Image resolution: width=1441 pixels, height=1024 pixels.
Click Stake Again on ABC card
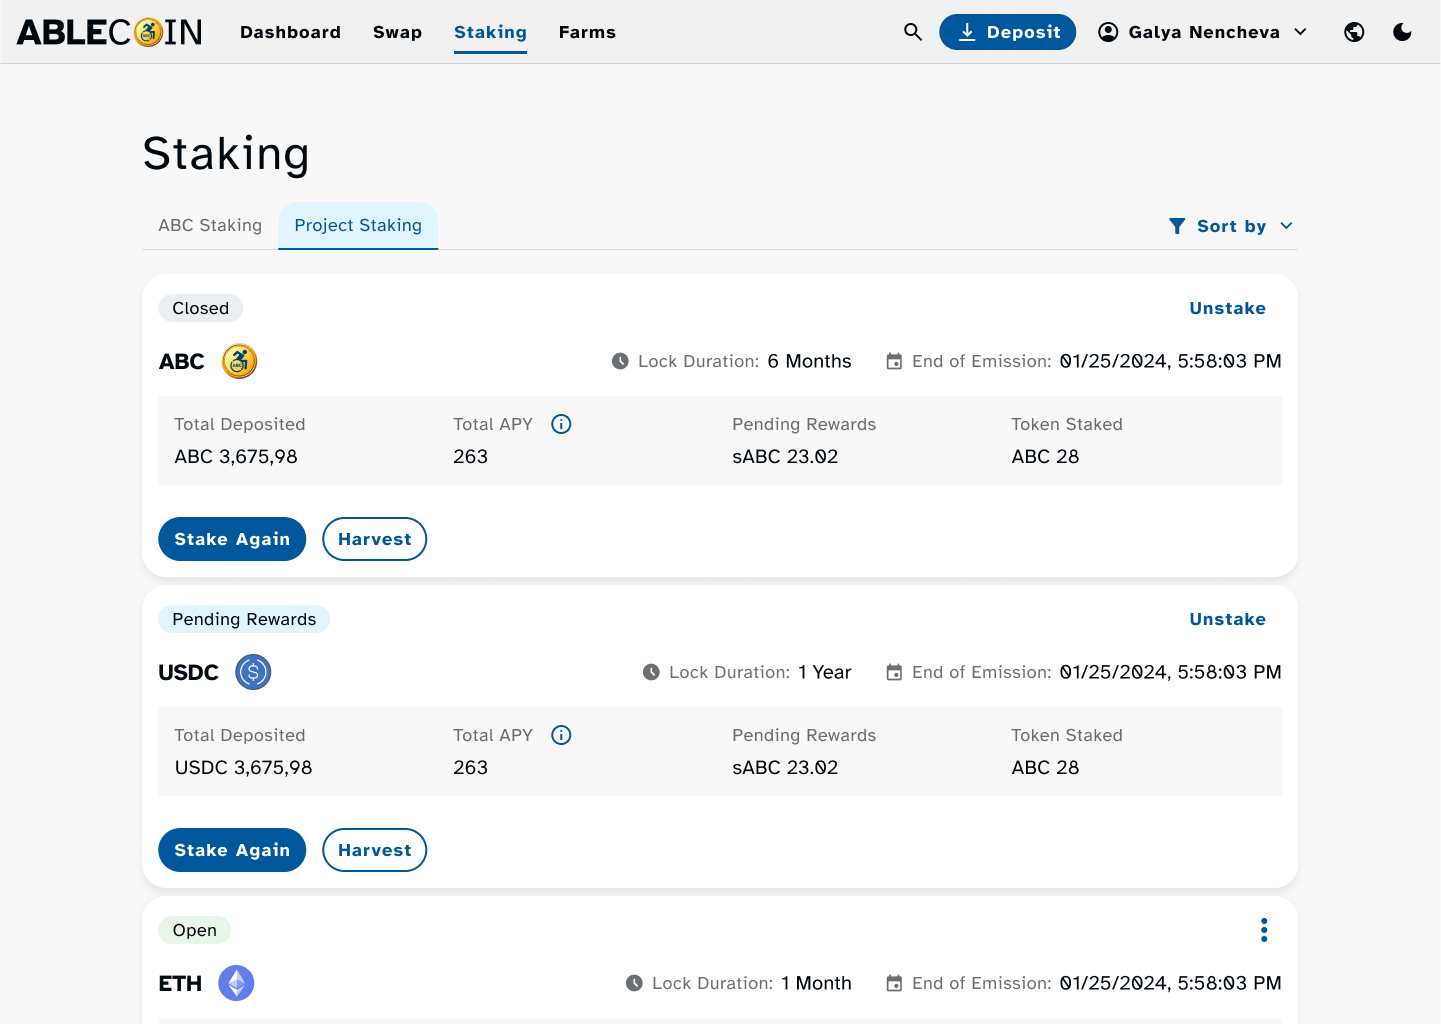click(232, 539)
